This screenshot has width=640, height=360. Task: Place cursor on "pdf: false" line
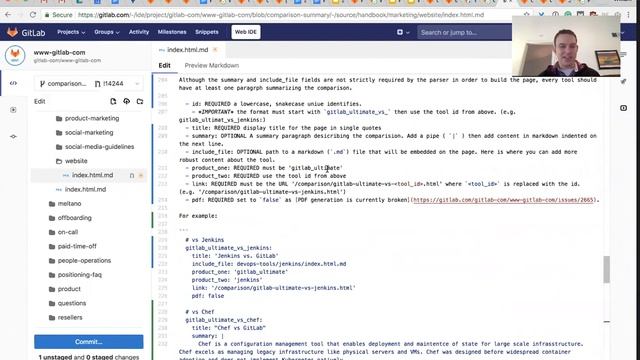click(208, 296)
